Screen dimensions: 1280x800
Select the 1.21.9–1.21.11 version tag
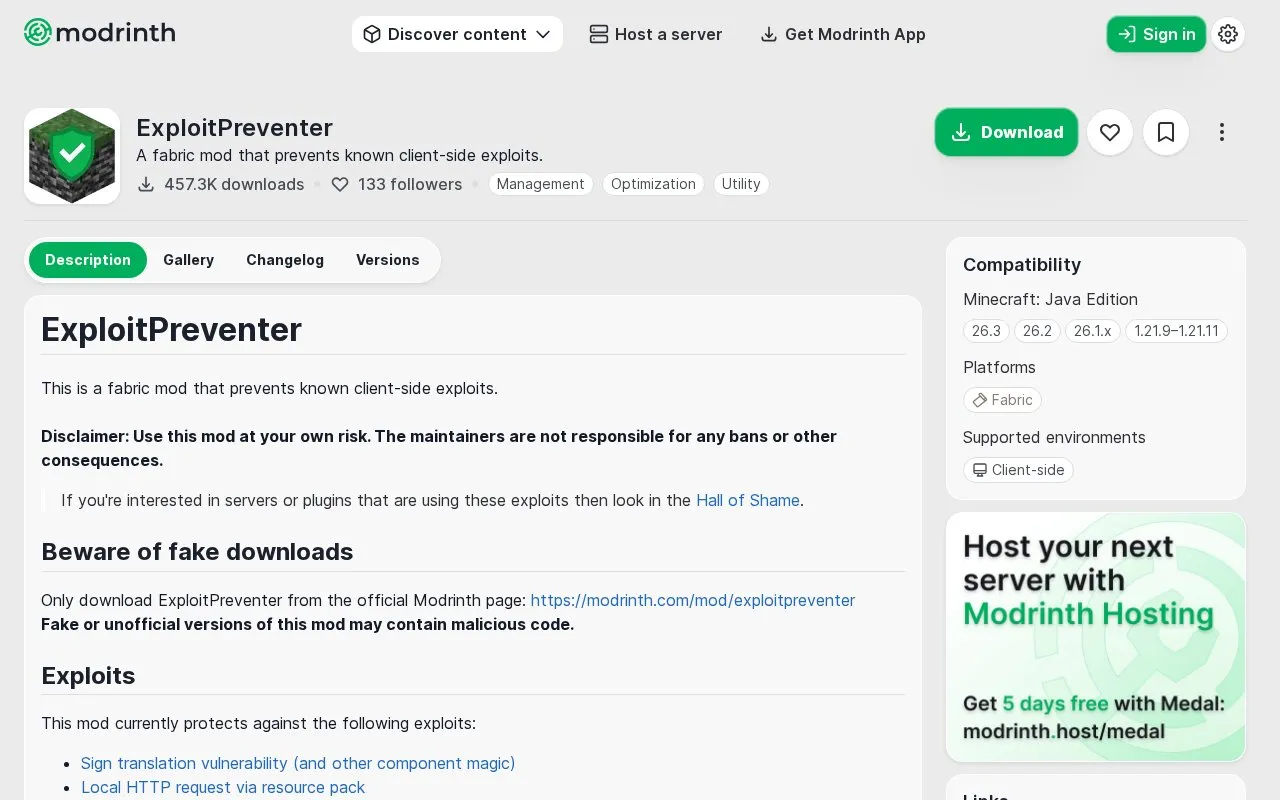tap(1176, 331)
